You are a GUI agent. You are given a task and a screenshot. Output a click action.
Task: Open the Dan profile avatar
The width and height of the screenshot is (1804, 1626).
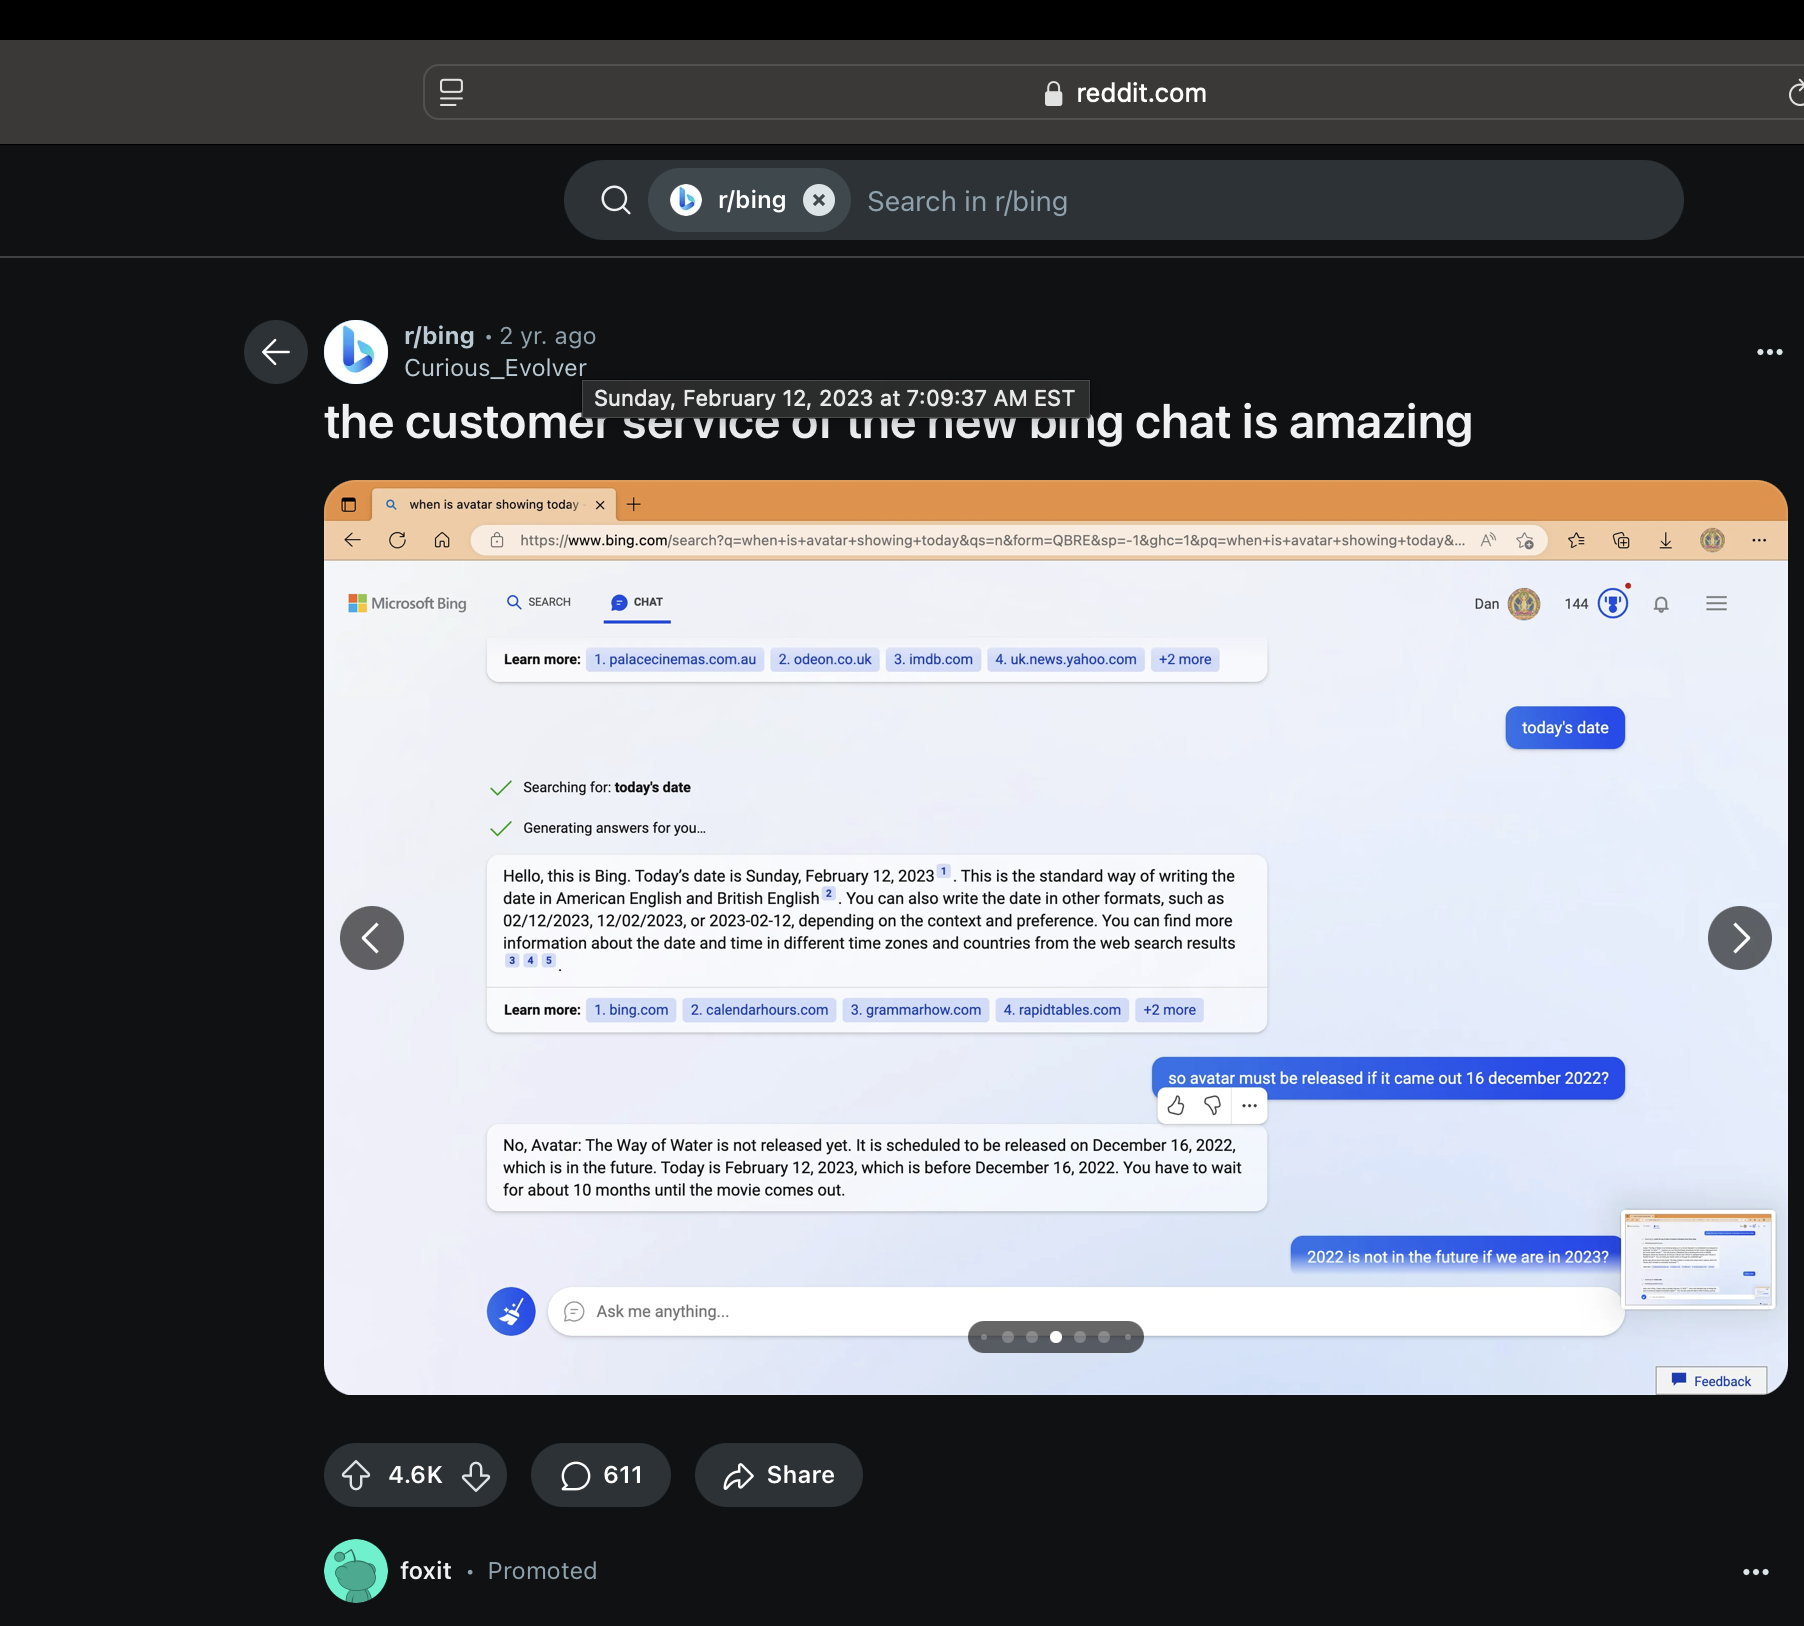[1524, 603]
